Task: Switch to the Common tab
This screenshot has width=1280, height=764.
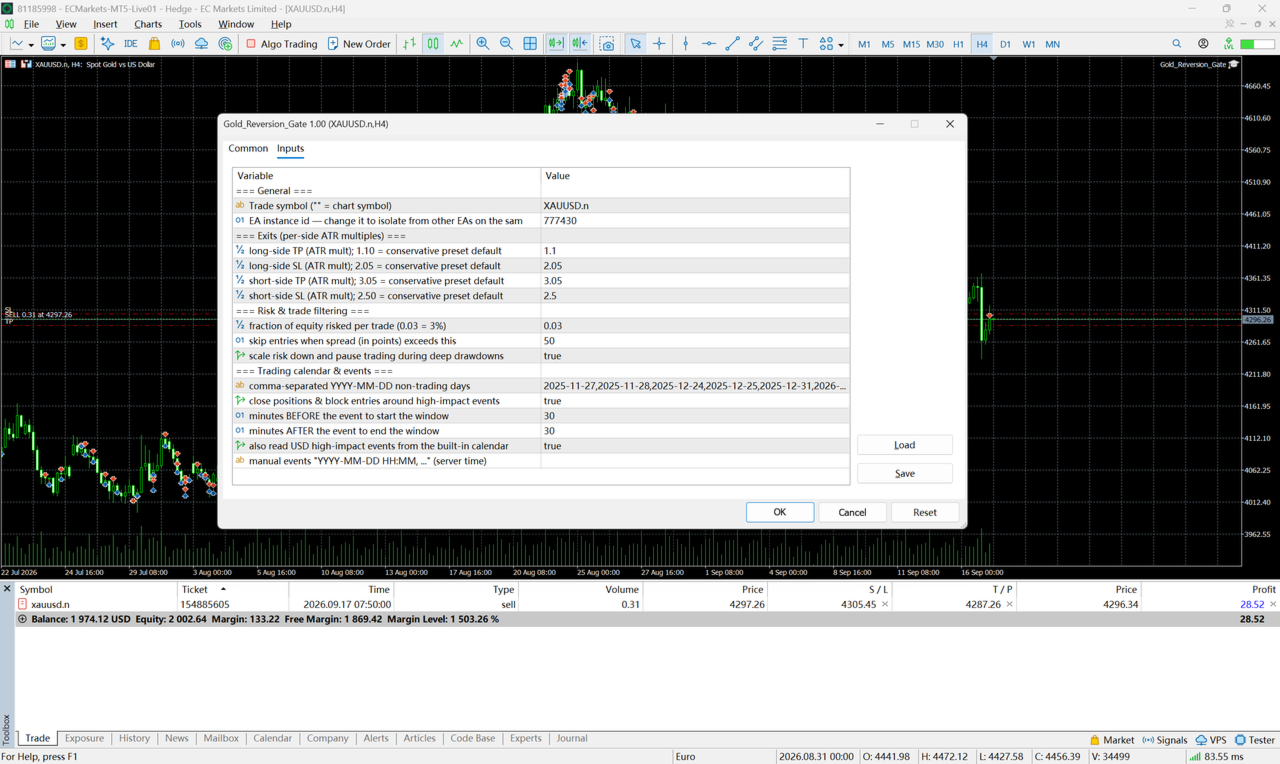Action: [248, 148]
